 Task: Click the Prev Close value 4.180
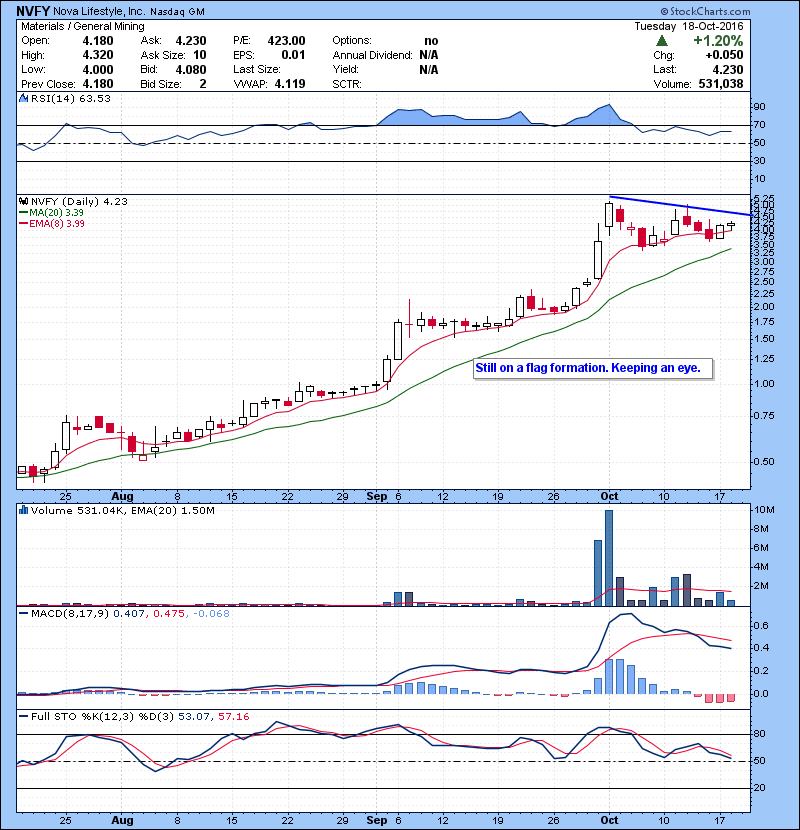click(98, 84)
